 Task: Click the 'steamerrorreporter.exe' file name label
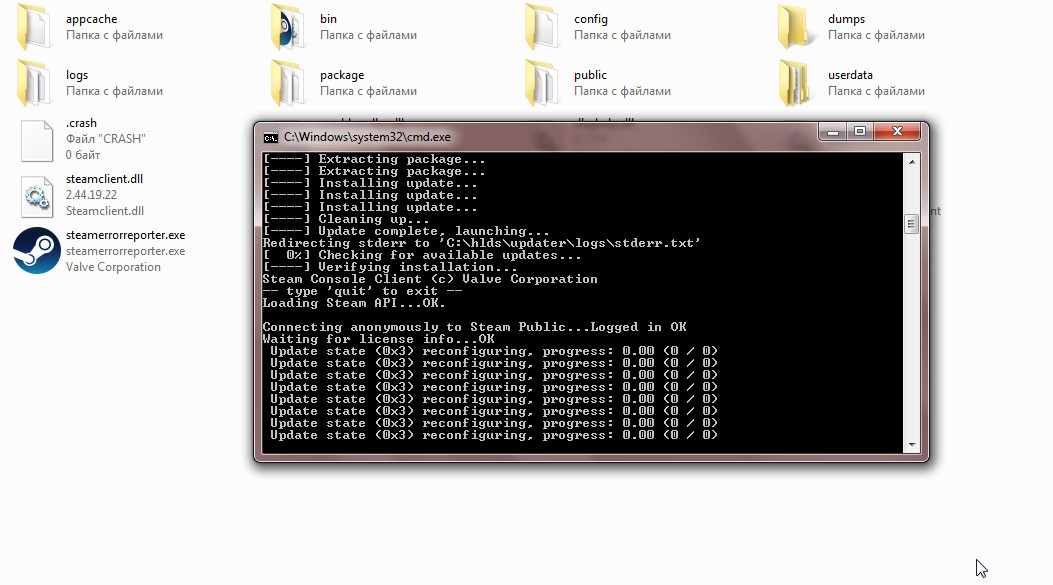(126, 235)
